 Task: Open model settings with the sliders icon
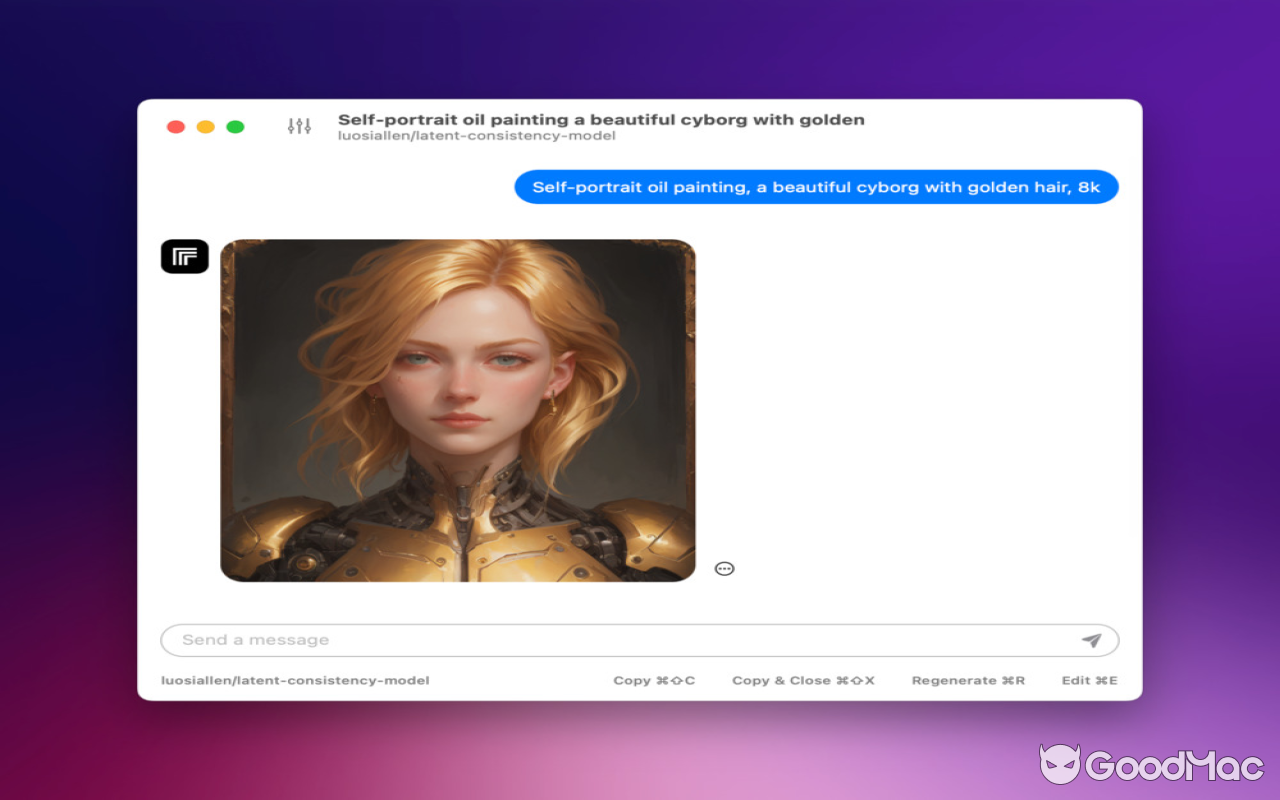point(297,126)
